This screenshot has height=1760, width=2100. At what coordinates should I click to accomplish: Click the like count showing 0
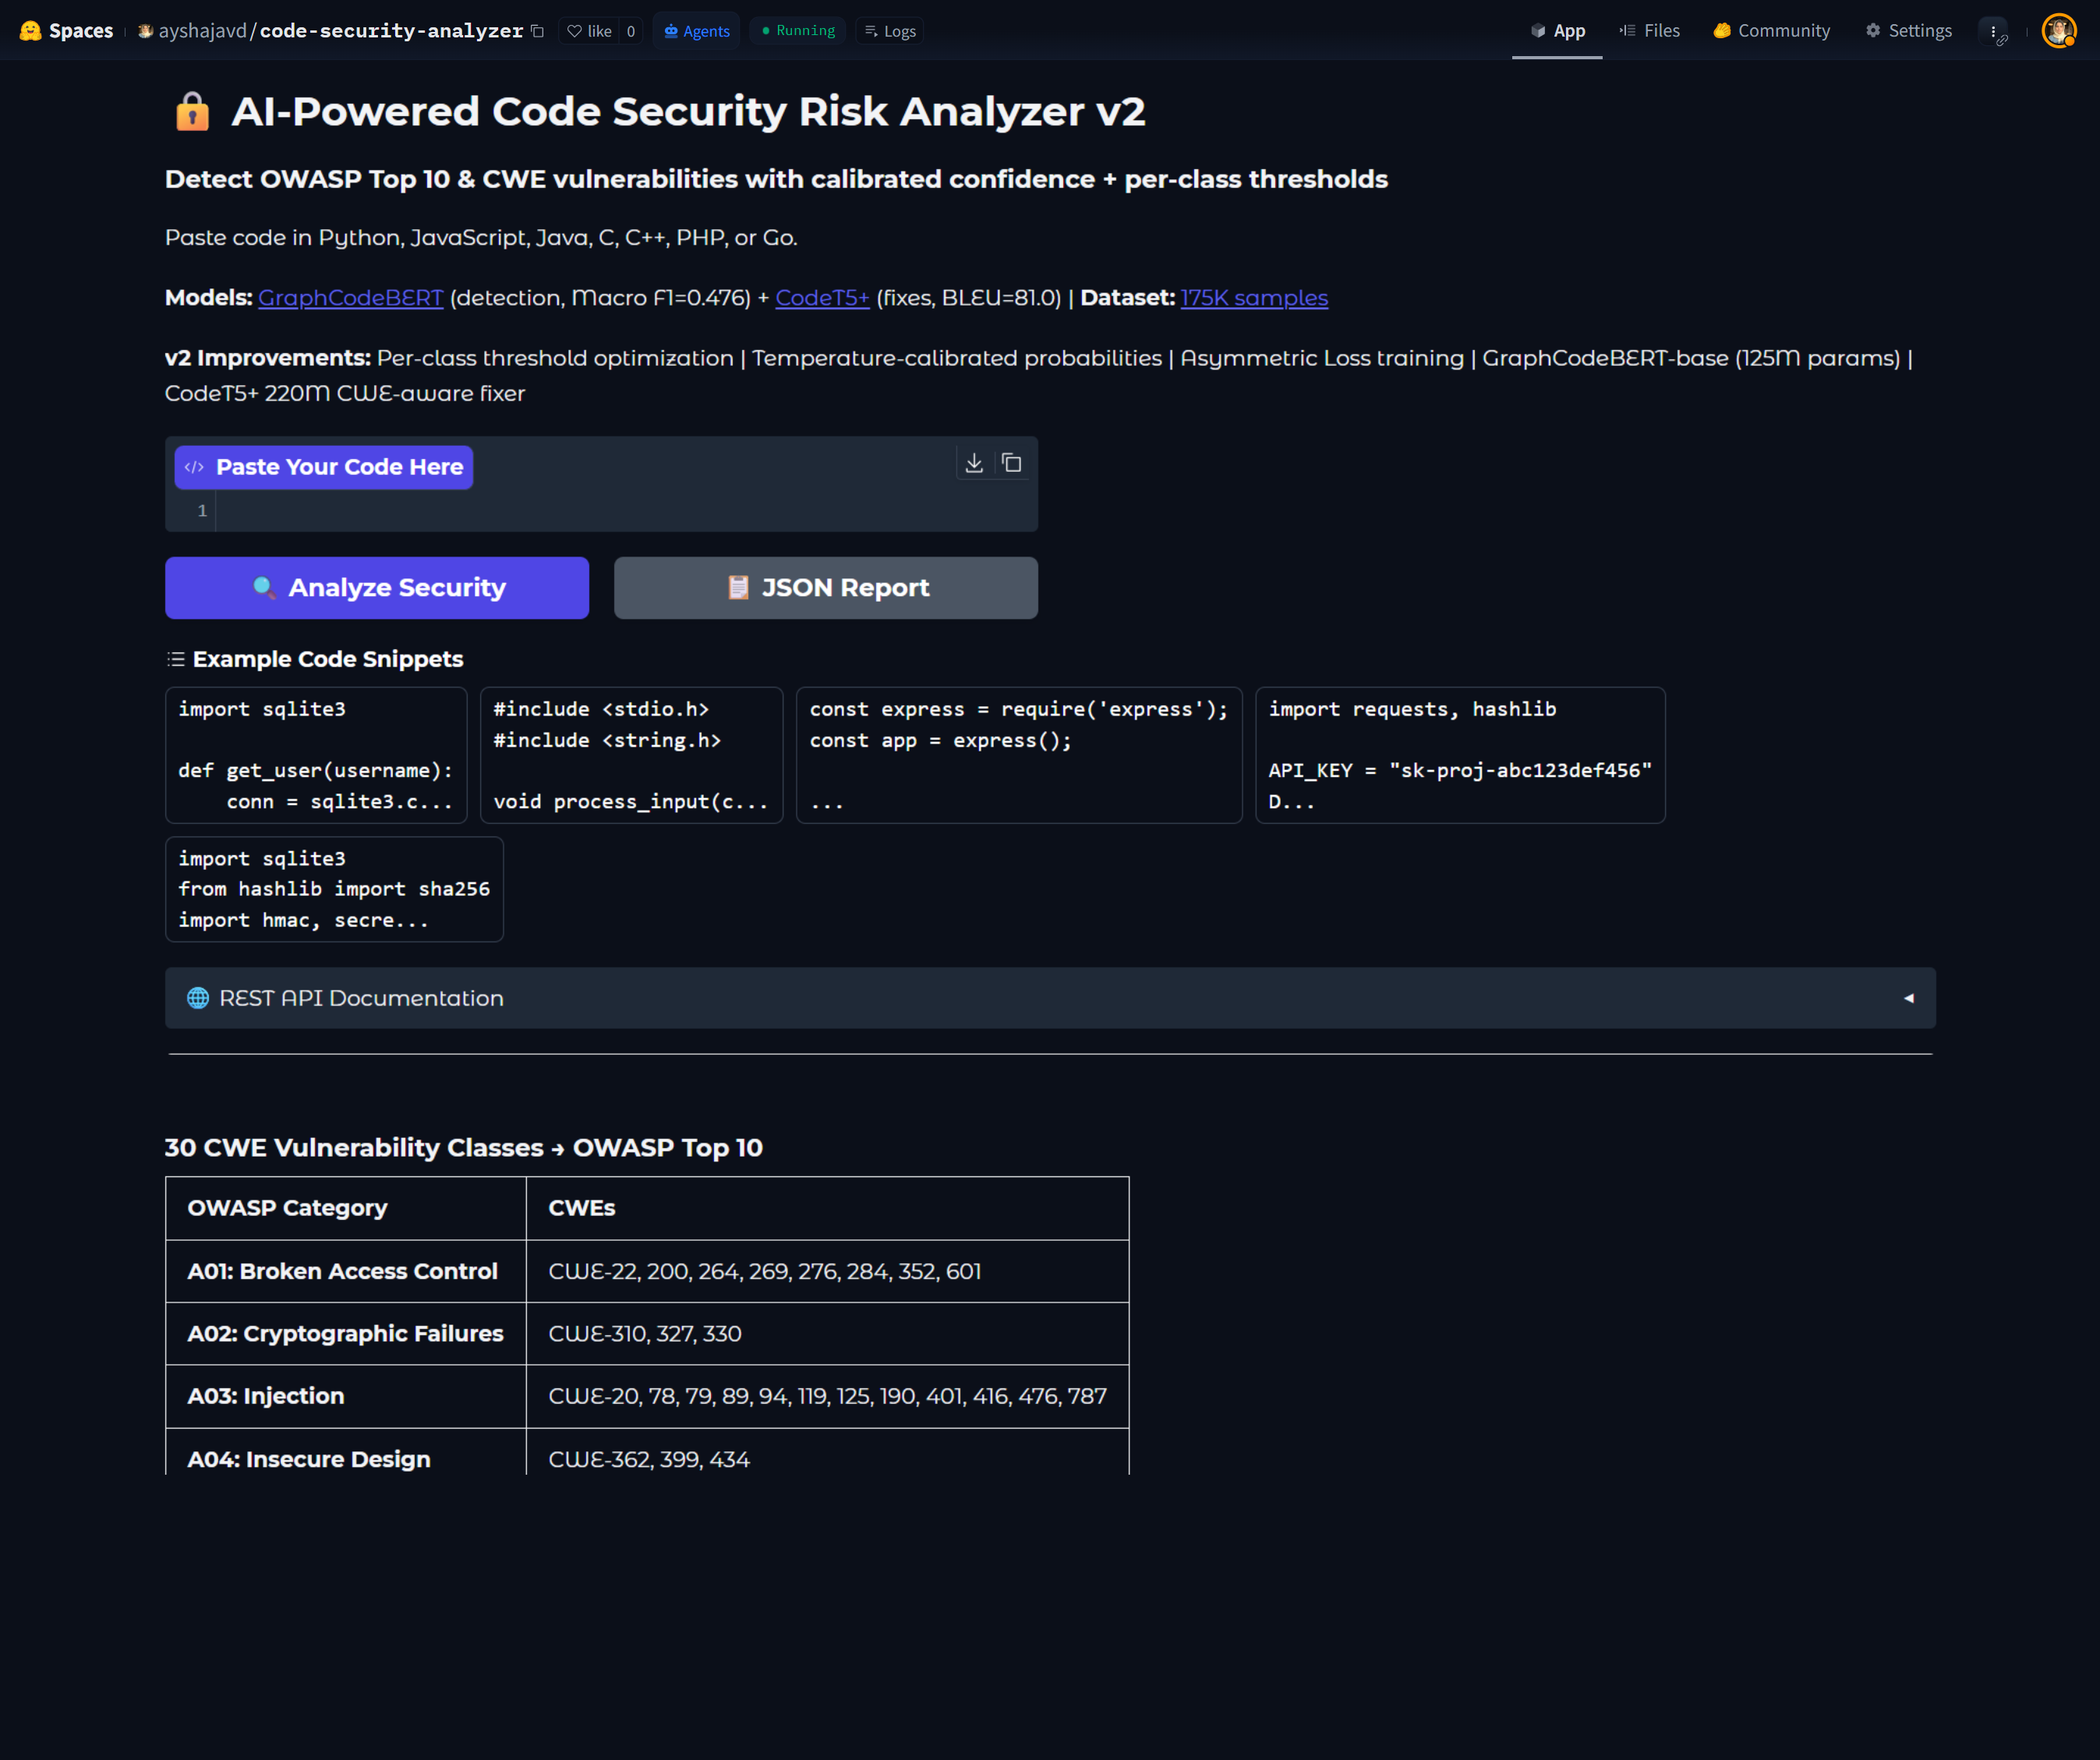631,31
